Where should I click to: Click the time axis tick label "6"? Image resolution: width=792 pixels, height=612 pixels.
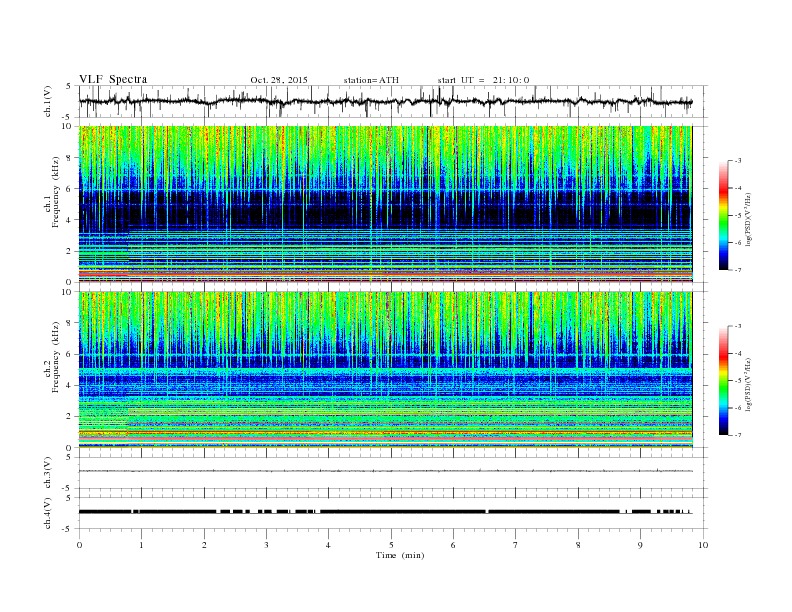click(453, 545)
